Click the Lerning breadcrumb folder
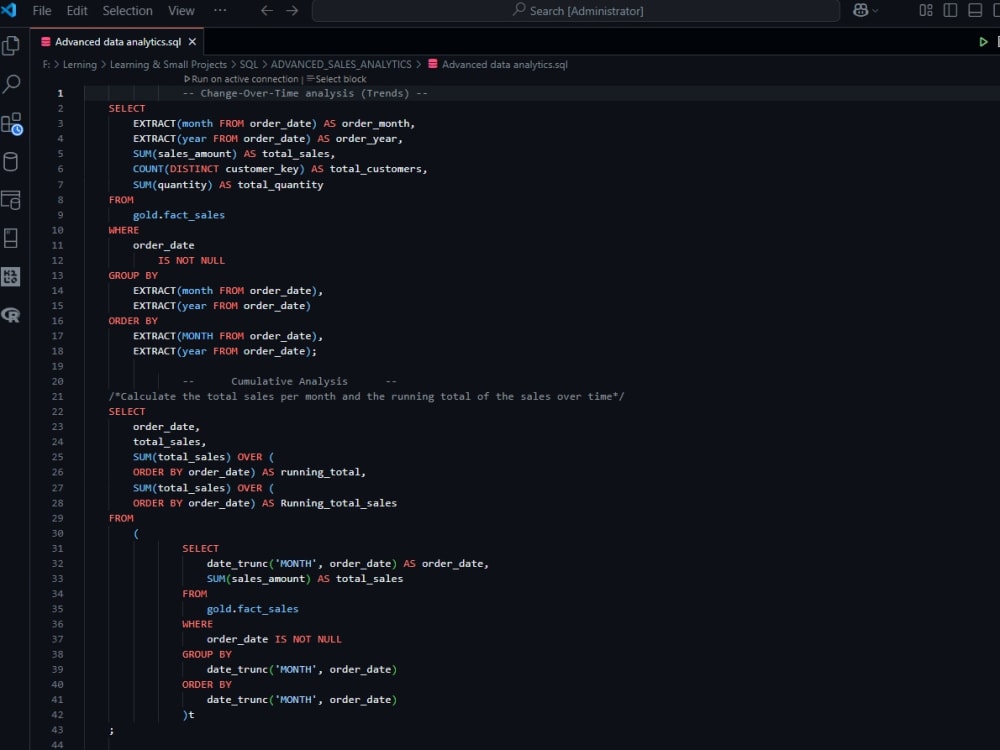Viewport: 1000px width, 750px height. [80, 64]
